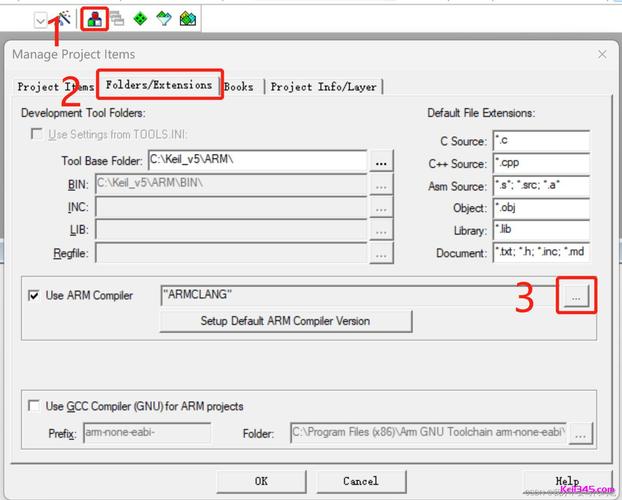Click the Manage Multi-Project Workspace icon
The image size is (622, 500).
(x=117, y=18)
